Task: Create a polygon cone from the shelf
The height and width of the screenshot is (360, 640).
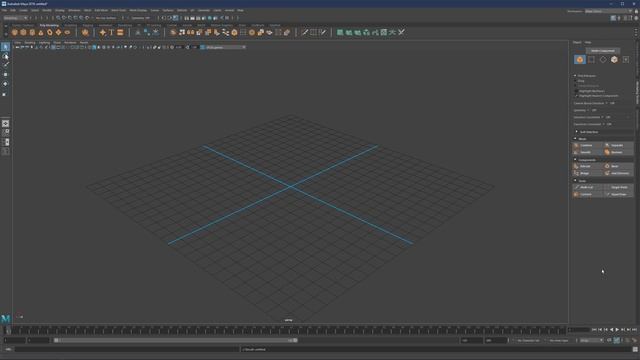Action: pyautogui.click(x=41, y=32)
